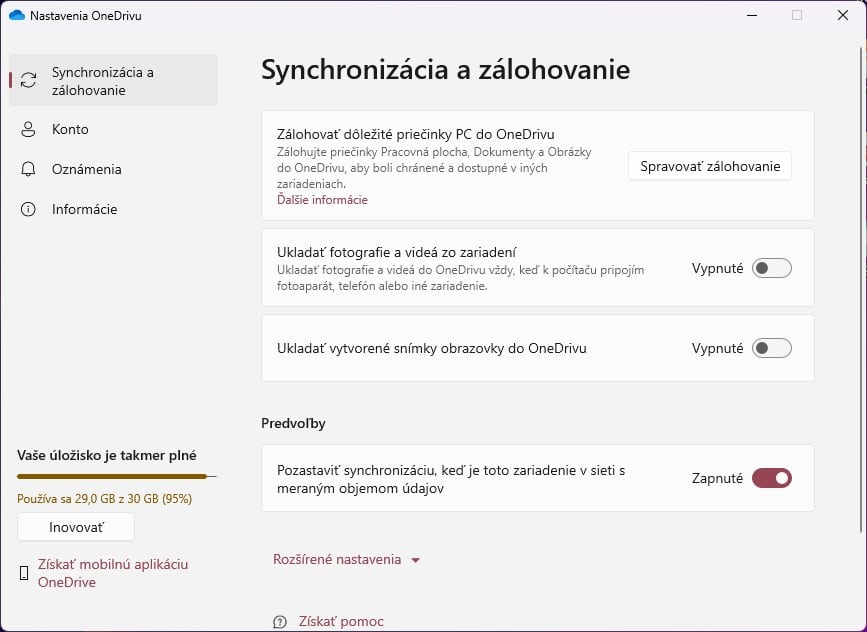The image size is (867, 632).
Task: Close the OneDrive settings window
Action: (843, 15)
